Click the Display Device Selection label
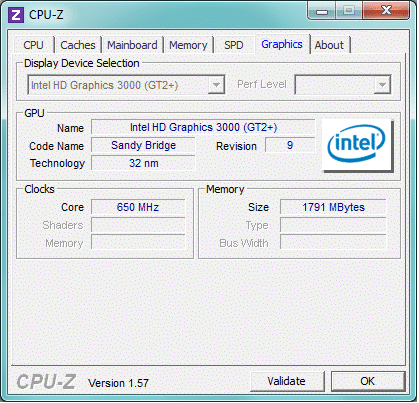The image size is (419, 403). coord(82,63)
